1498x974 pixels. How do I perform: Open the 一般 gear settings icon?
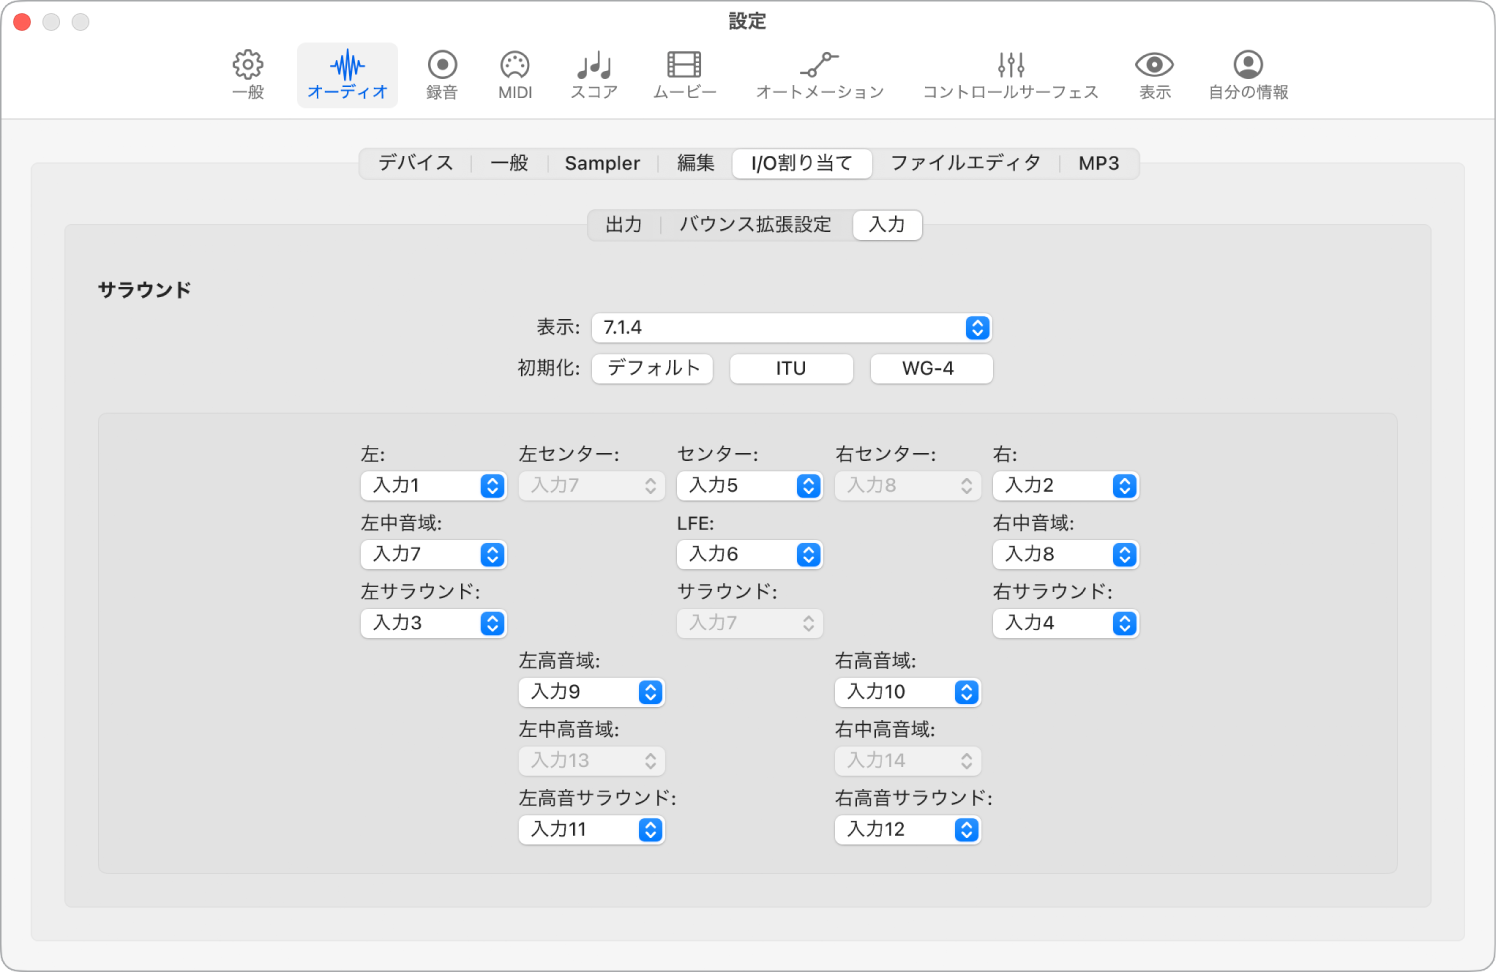[247, 74]
